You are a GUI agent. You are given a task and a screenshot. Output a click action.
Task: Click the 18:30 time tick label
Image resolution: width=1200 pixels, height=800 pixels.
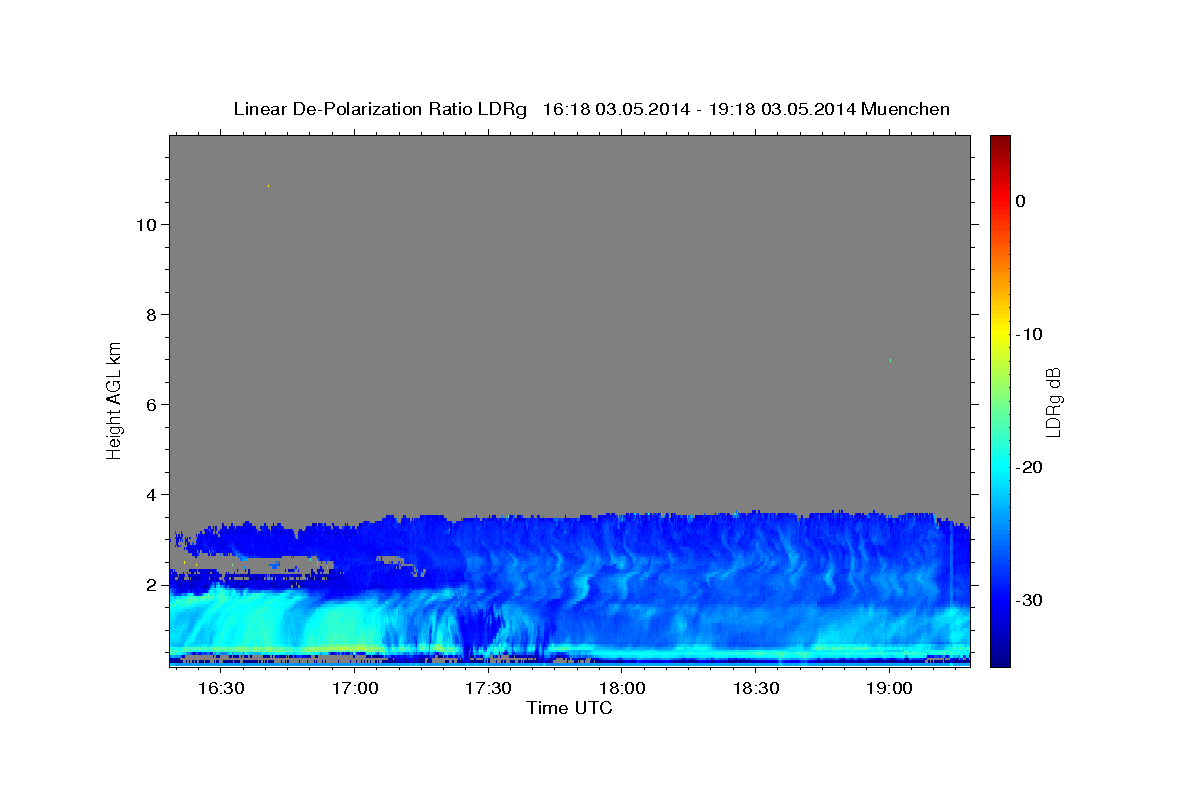(x=755, y=689)
